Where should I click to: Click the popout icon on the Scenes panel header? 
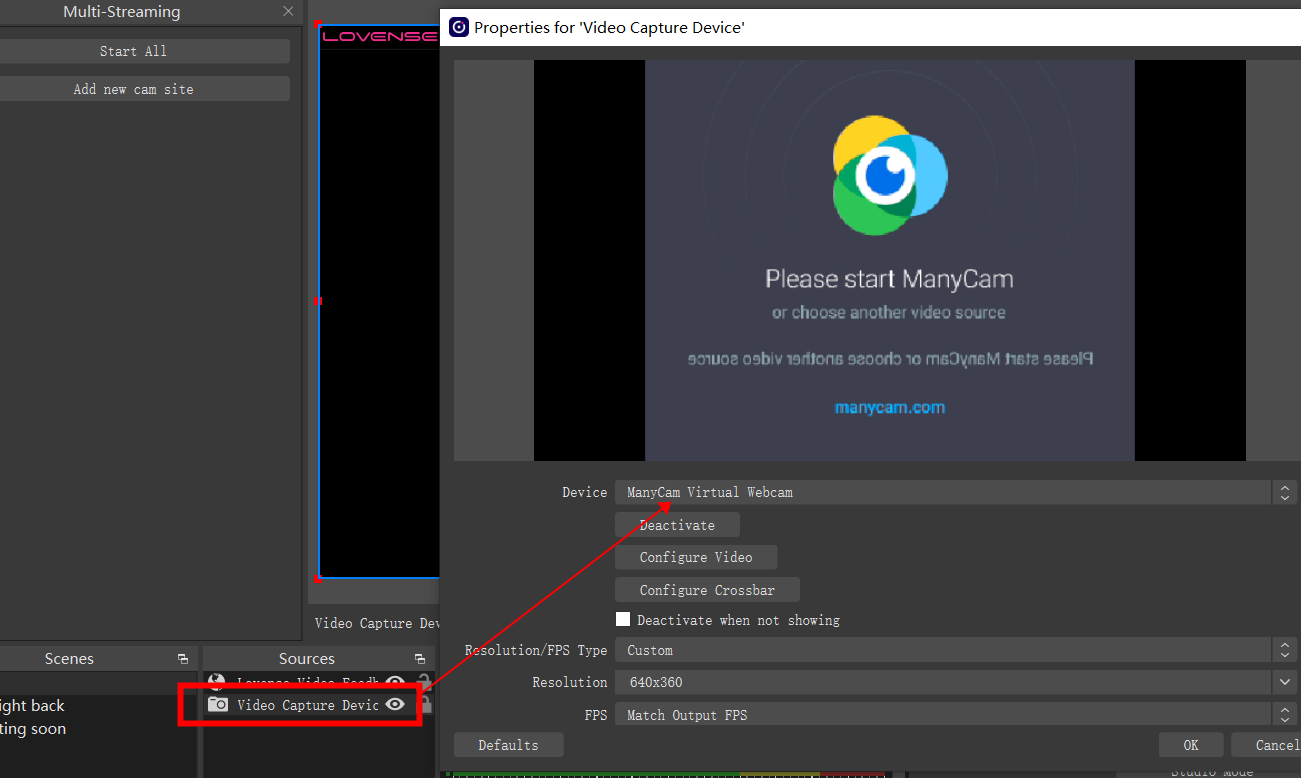click(x=182, y=658)
